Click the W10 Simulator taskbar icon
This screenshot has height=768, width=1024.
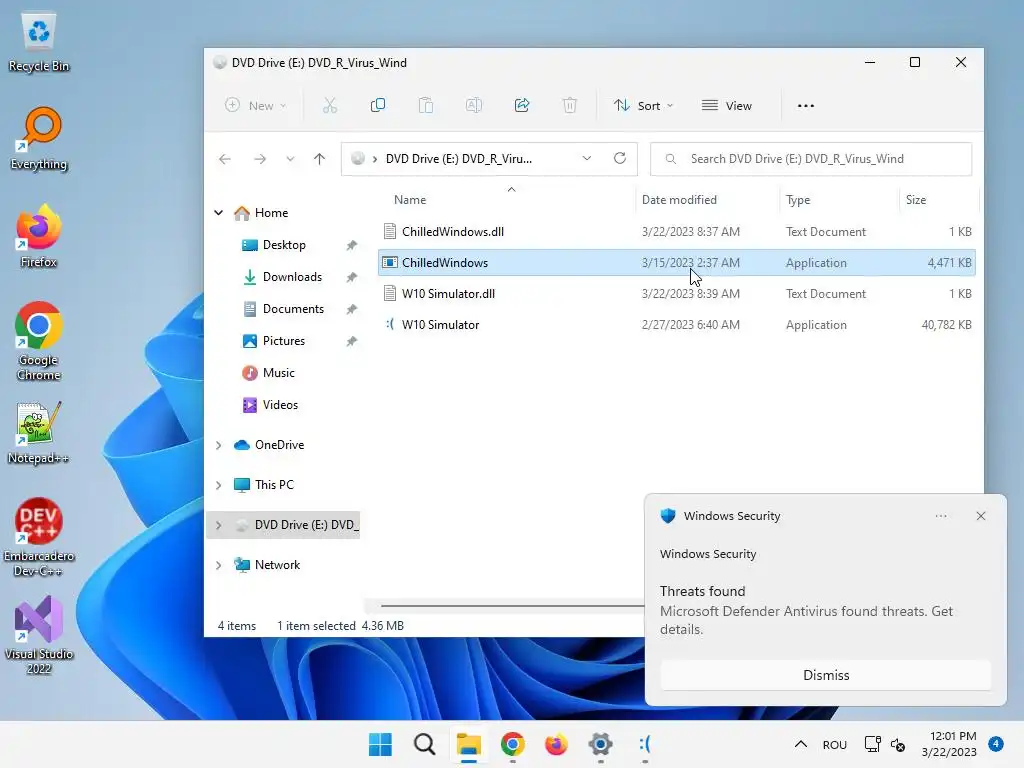tap(645, 744)
